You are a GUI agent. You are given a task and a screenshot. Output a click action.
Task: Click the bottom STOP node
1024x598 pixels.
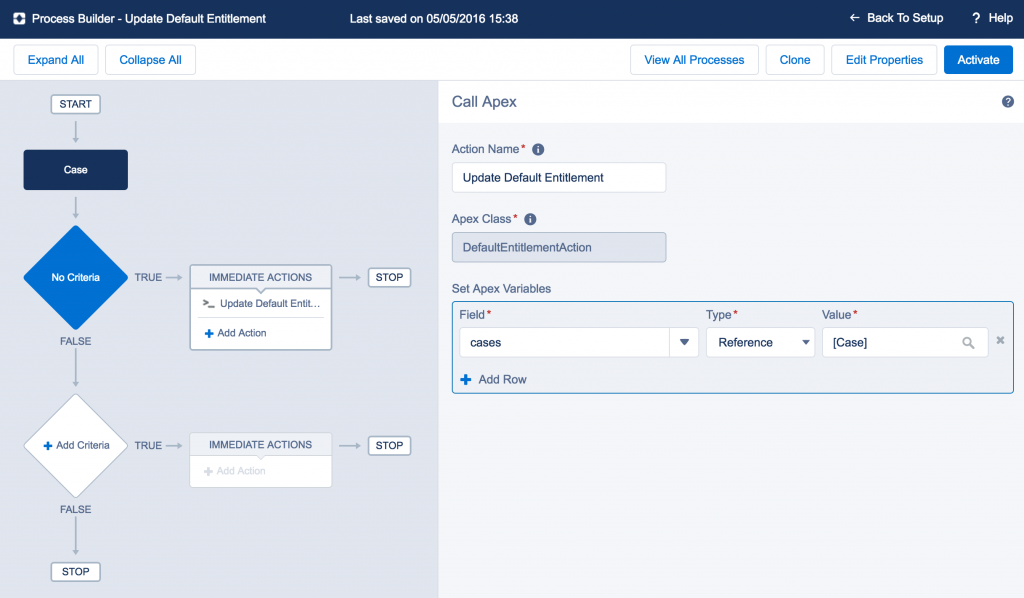pos(76,572)
